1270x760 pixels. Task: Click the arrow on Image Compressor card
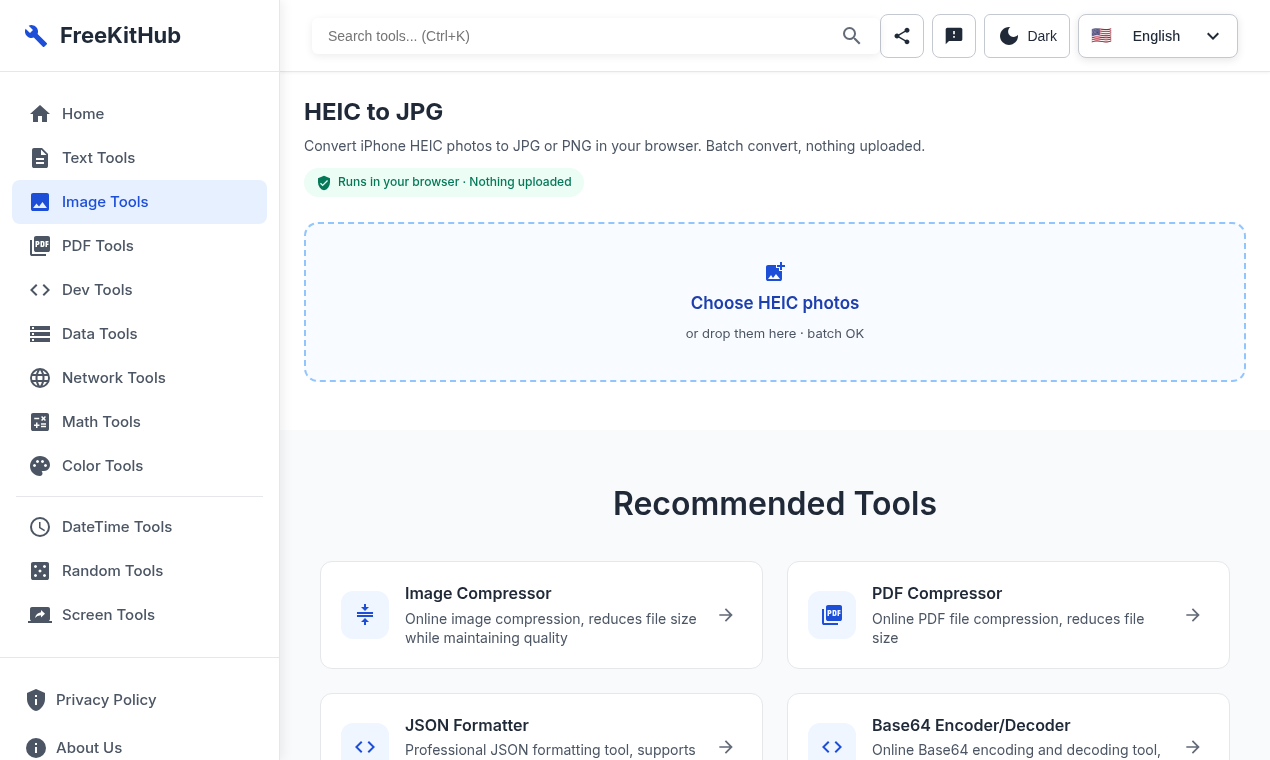point(726,615)
